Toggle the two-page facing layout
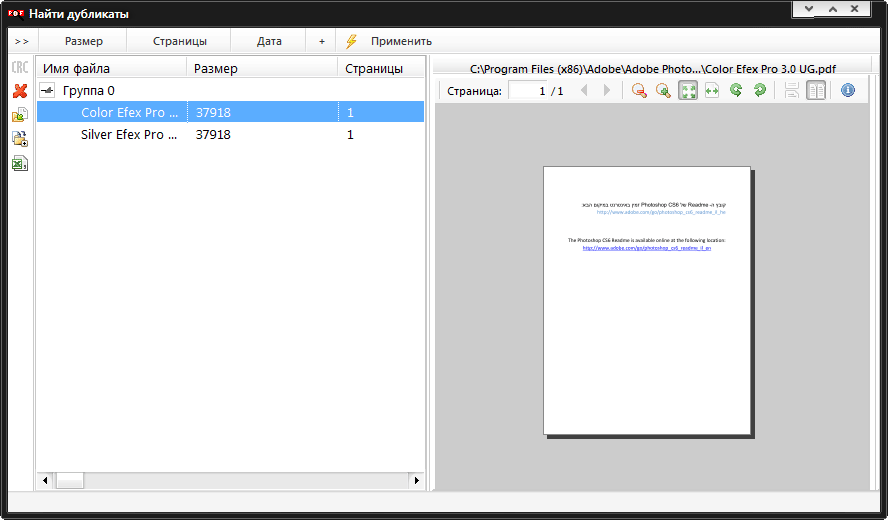Viewport: 888px width, 520px height. coord(816,91)
